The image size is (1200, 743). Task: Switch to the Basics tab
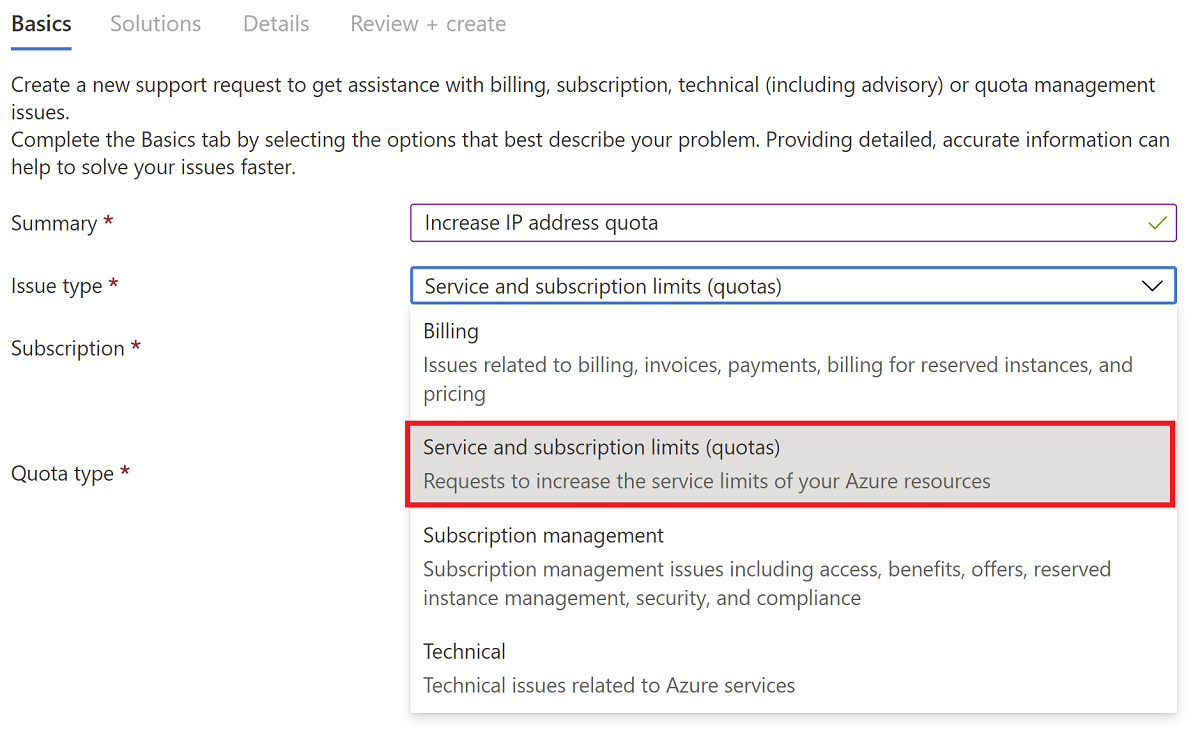point(41,24)
